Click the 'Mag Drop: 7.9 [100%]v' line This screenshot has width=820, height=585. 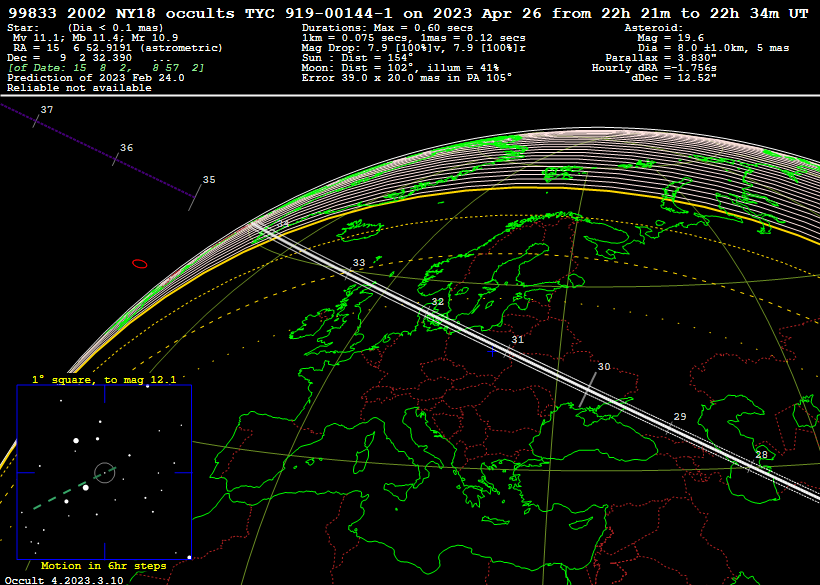click(x=414, y=48)
